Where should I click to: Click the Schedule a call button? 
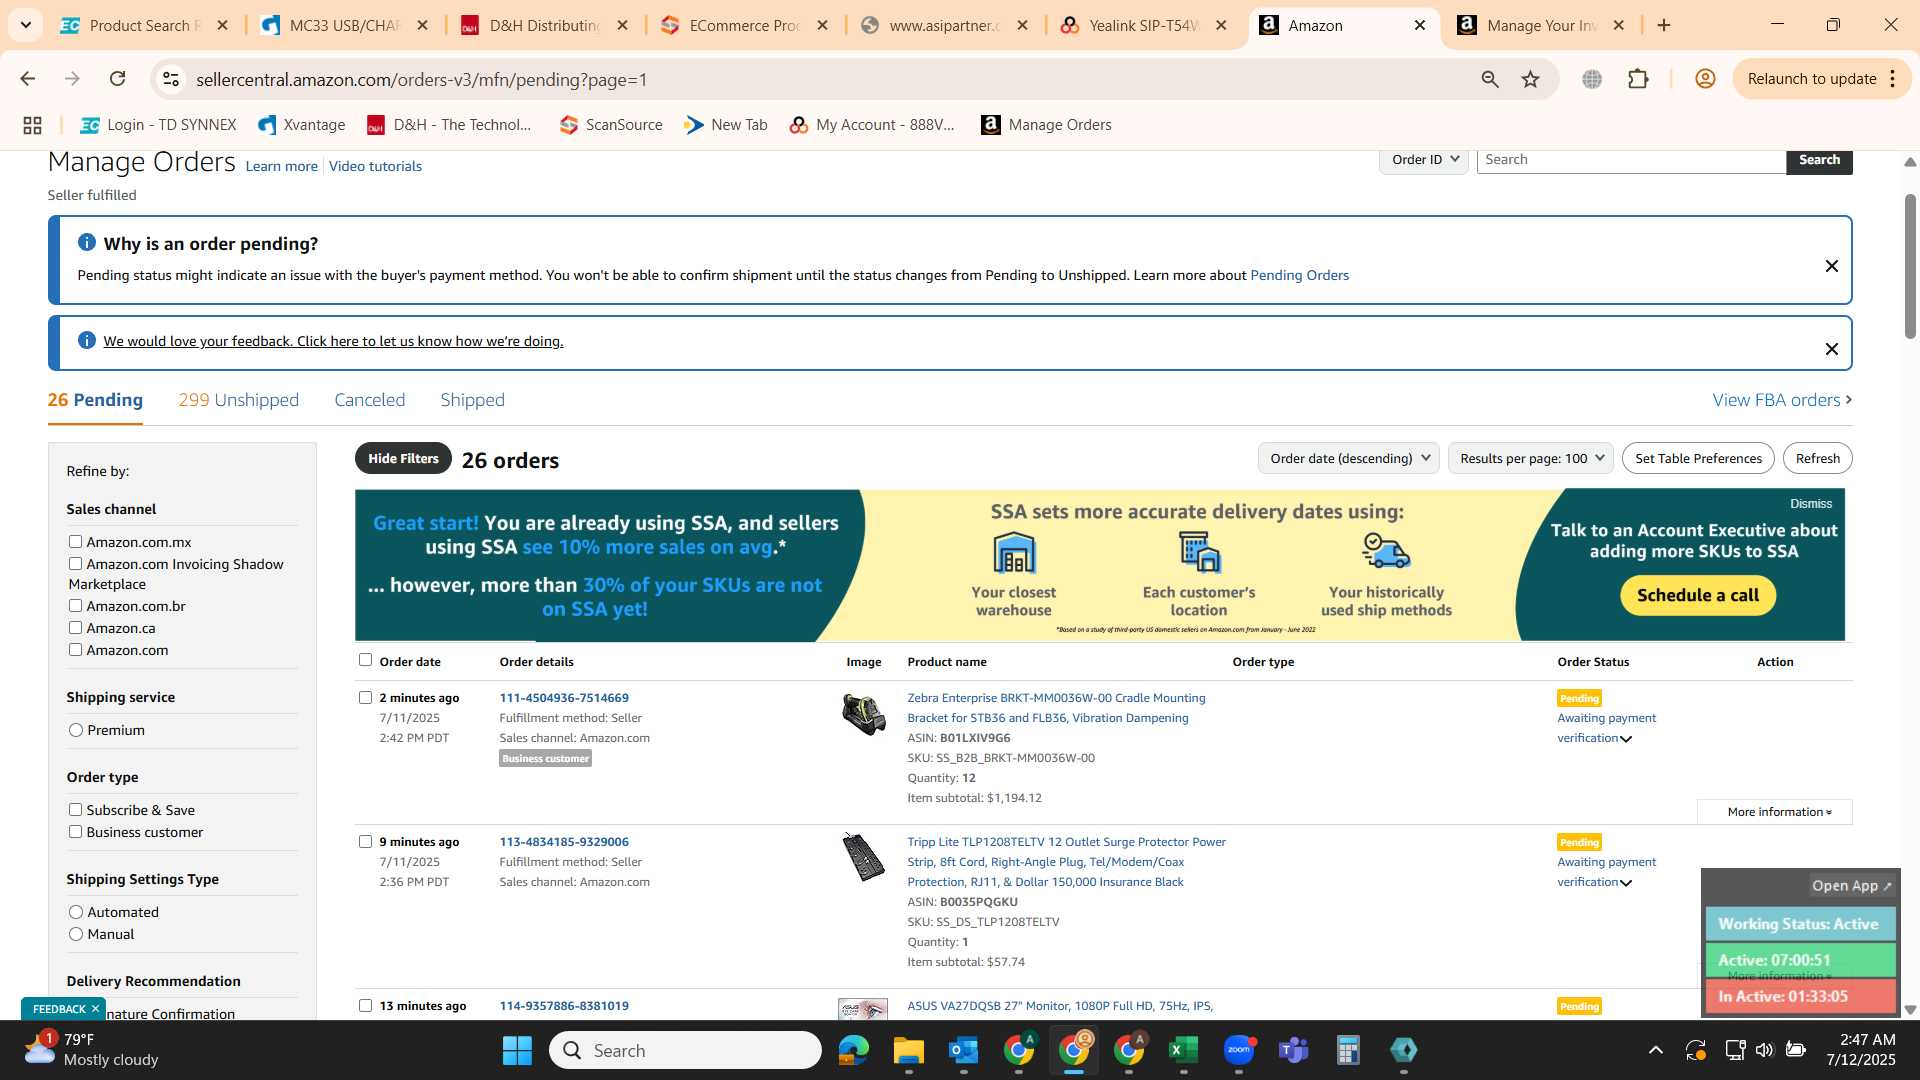pyautogui.click(x=1697, y=595)
